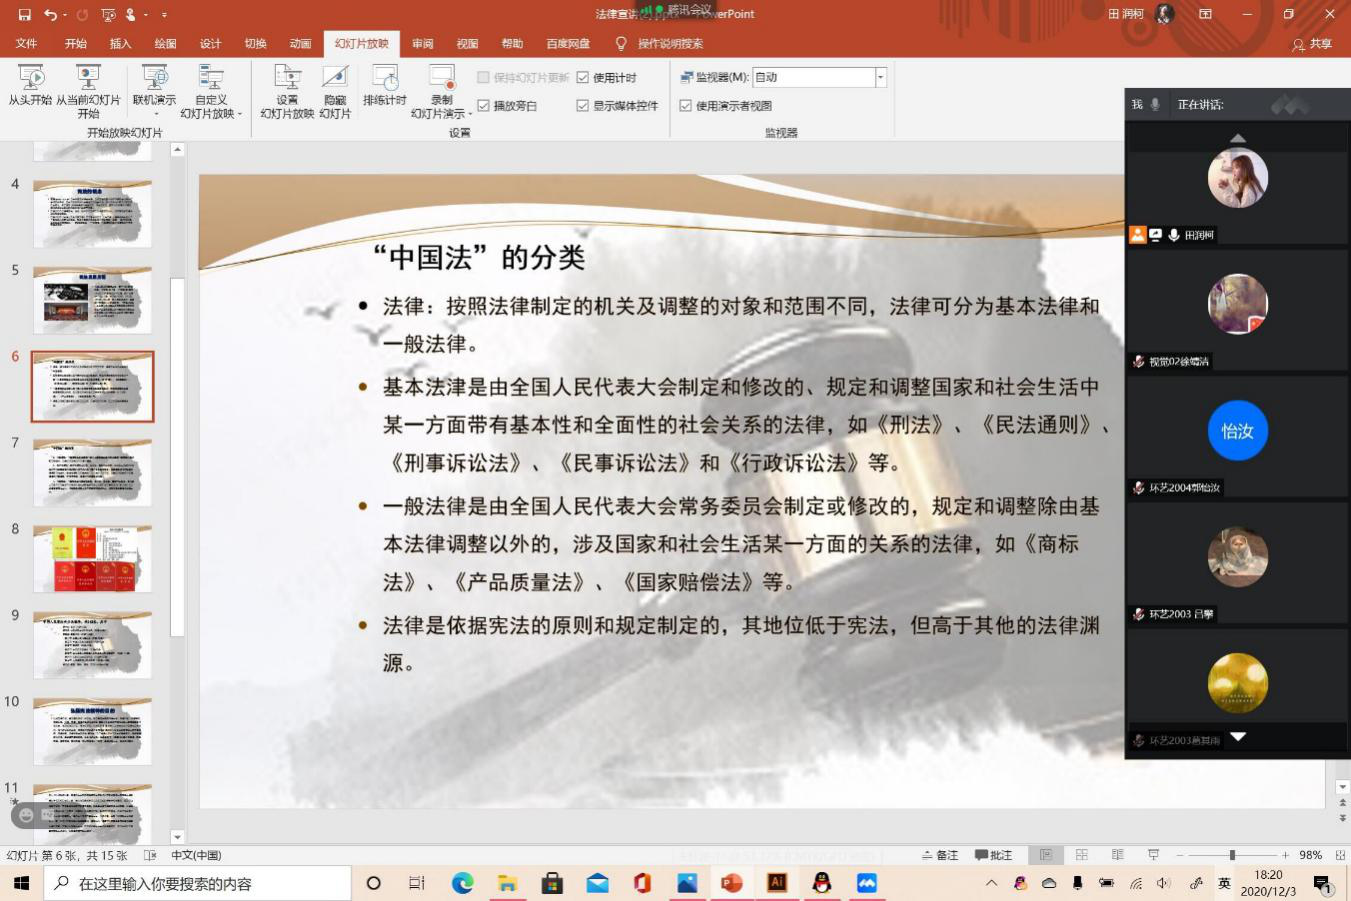The width and height of the screenshot is (1351, 901).
Task: Open the Insert (插入) ribbon tab
Action: 120,44
